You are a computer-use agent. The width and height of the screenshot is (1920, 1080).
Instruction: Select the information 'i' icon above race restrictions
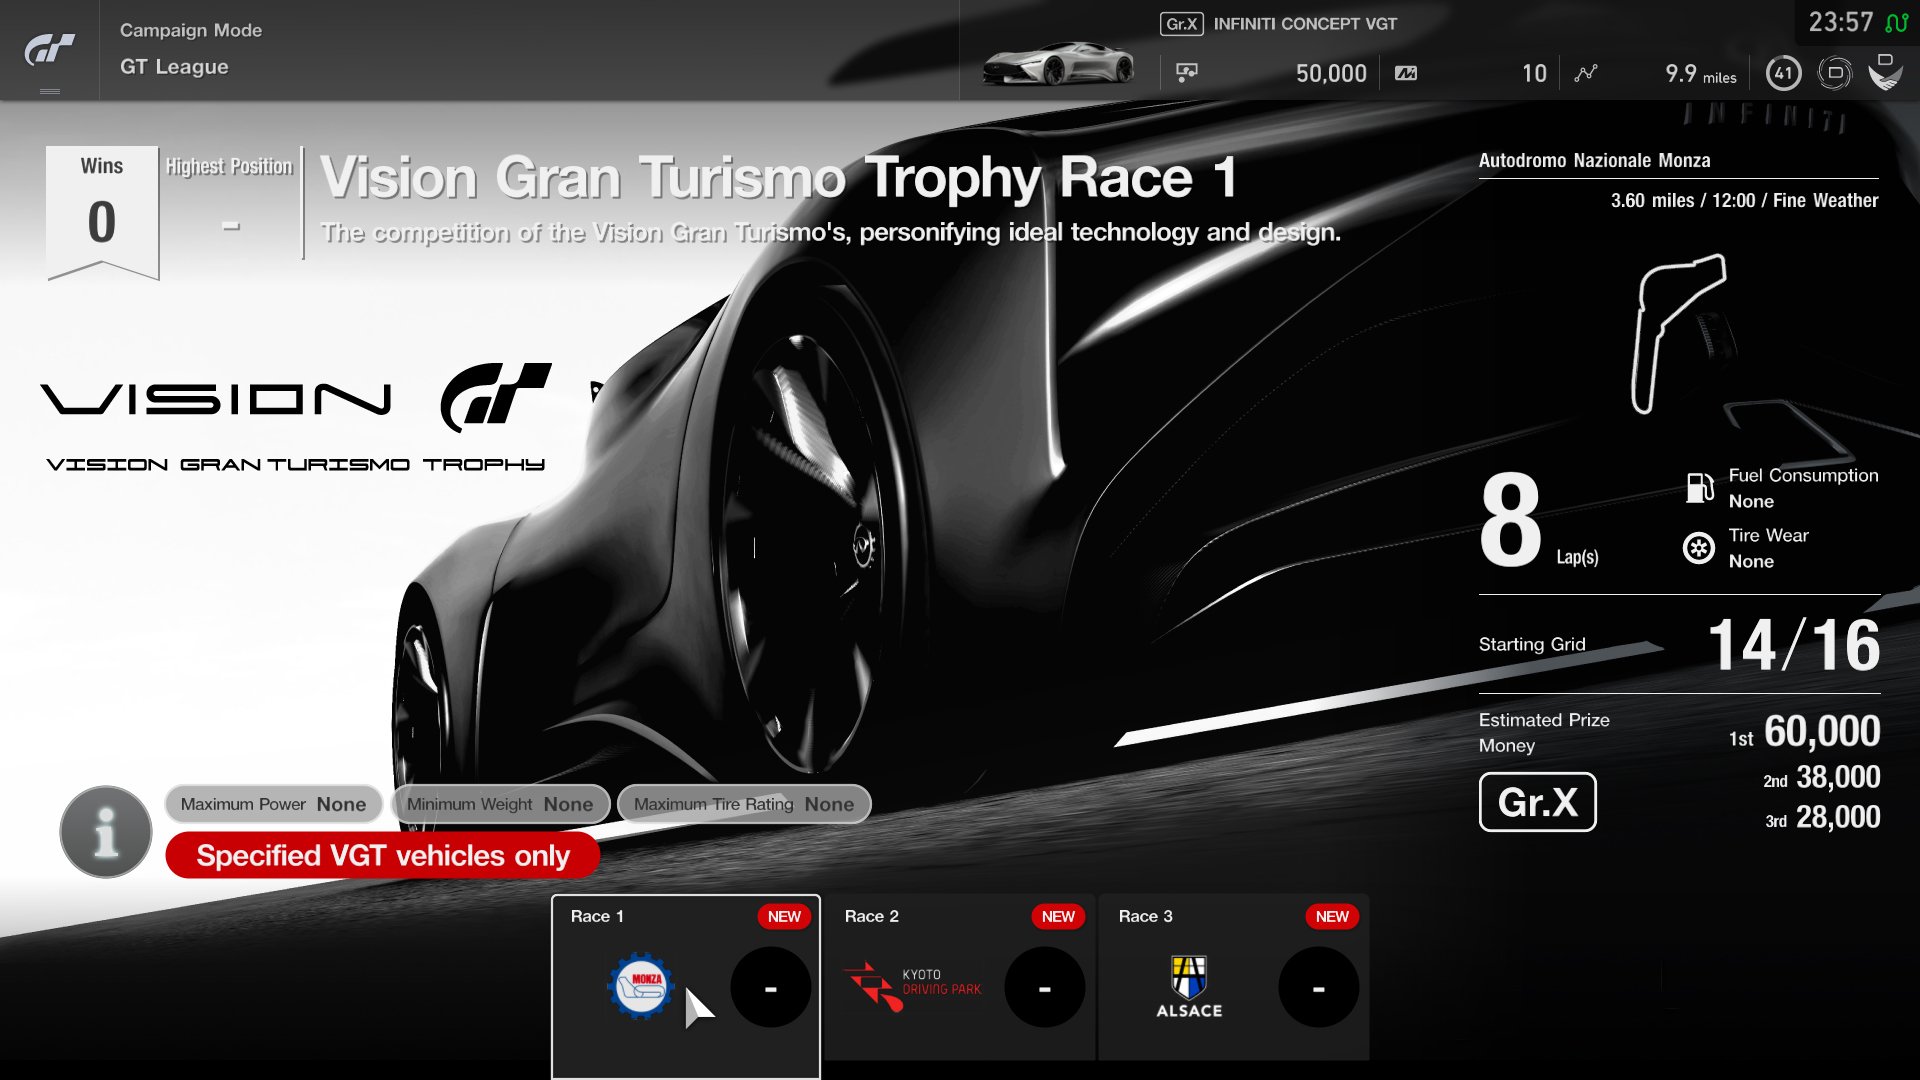(x=104, y=832)
